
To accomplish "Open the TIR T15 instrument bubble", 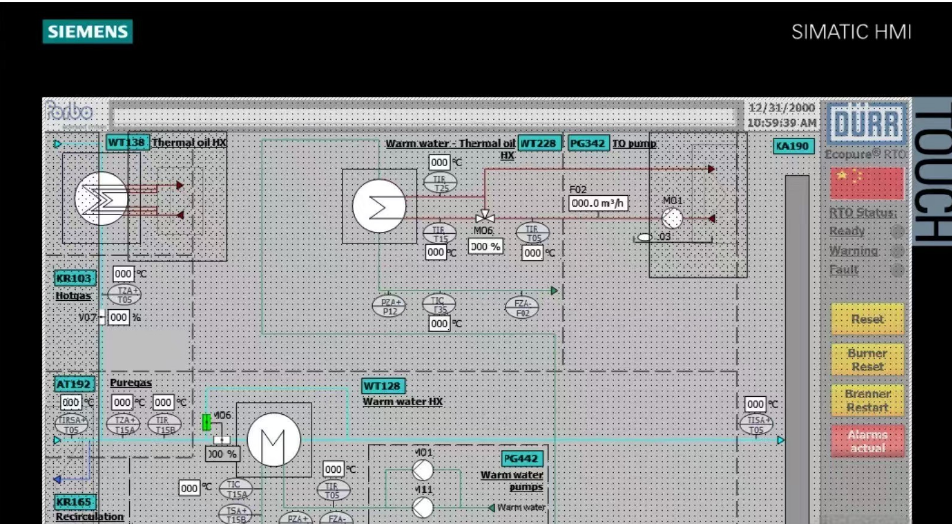I will point(439,234).
